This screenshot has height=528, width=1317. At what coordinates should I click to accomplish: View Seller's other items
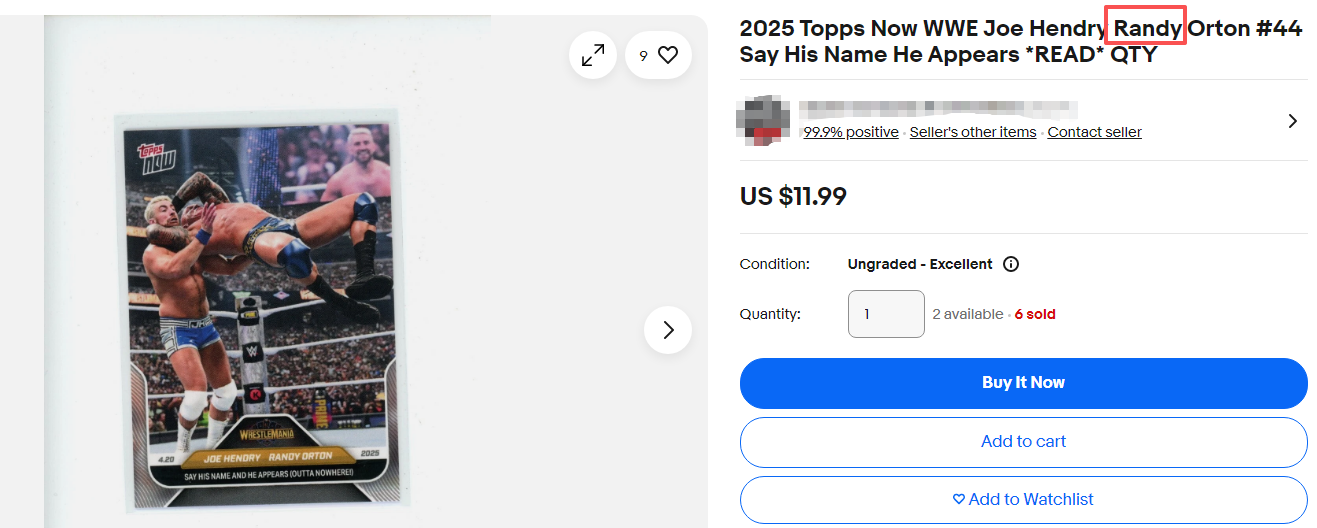pos(972,132)
